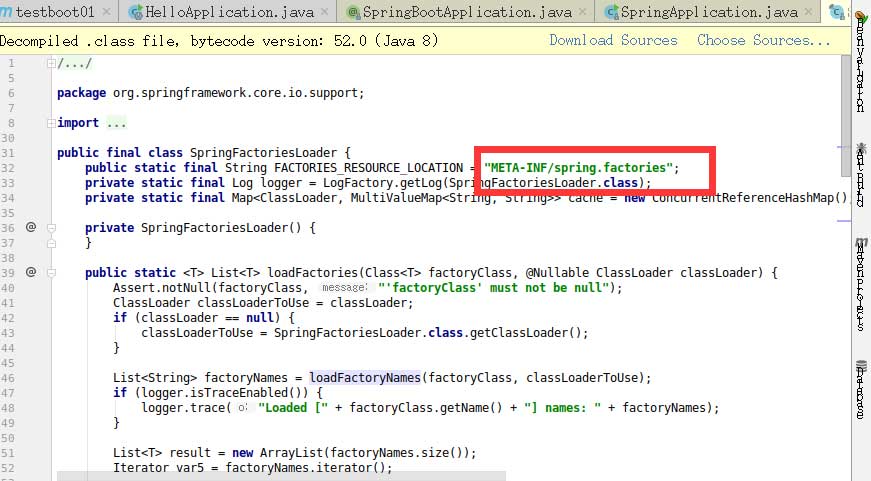
Task: Click the Download Sources link
Action: [x=613, y=41]
